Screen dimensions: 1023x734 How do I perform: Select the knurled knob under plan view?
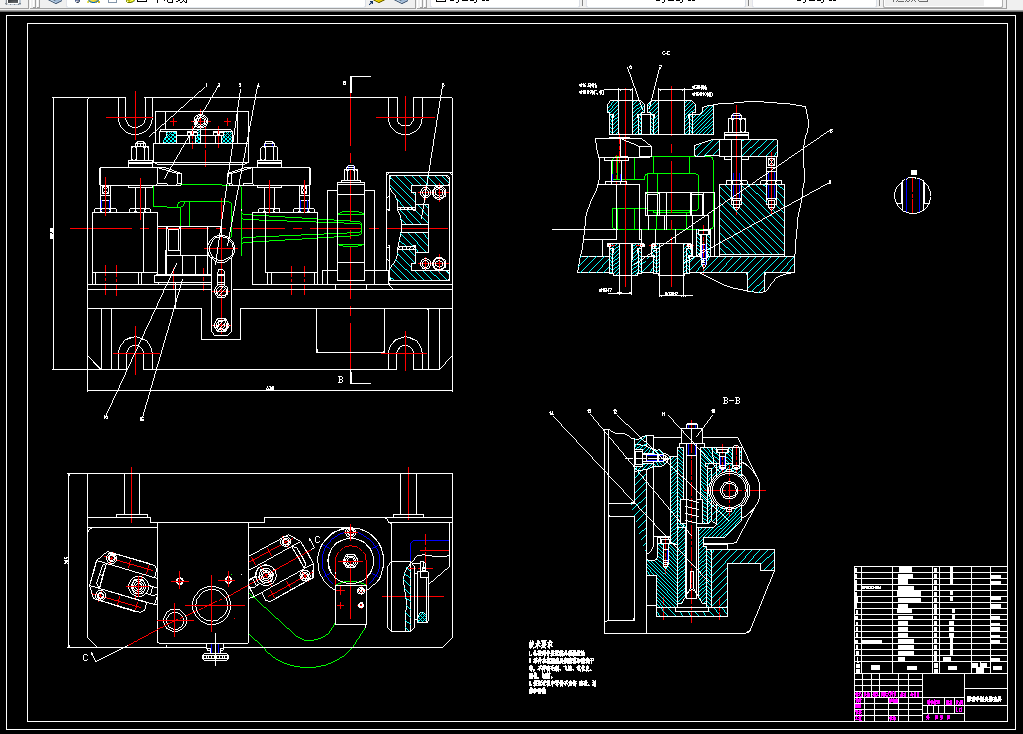[215, 653]
